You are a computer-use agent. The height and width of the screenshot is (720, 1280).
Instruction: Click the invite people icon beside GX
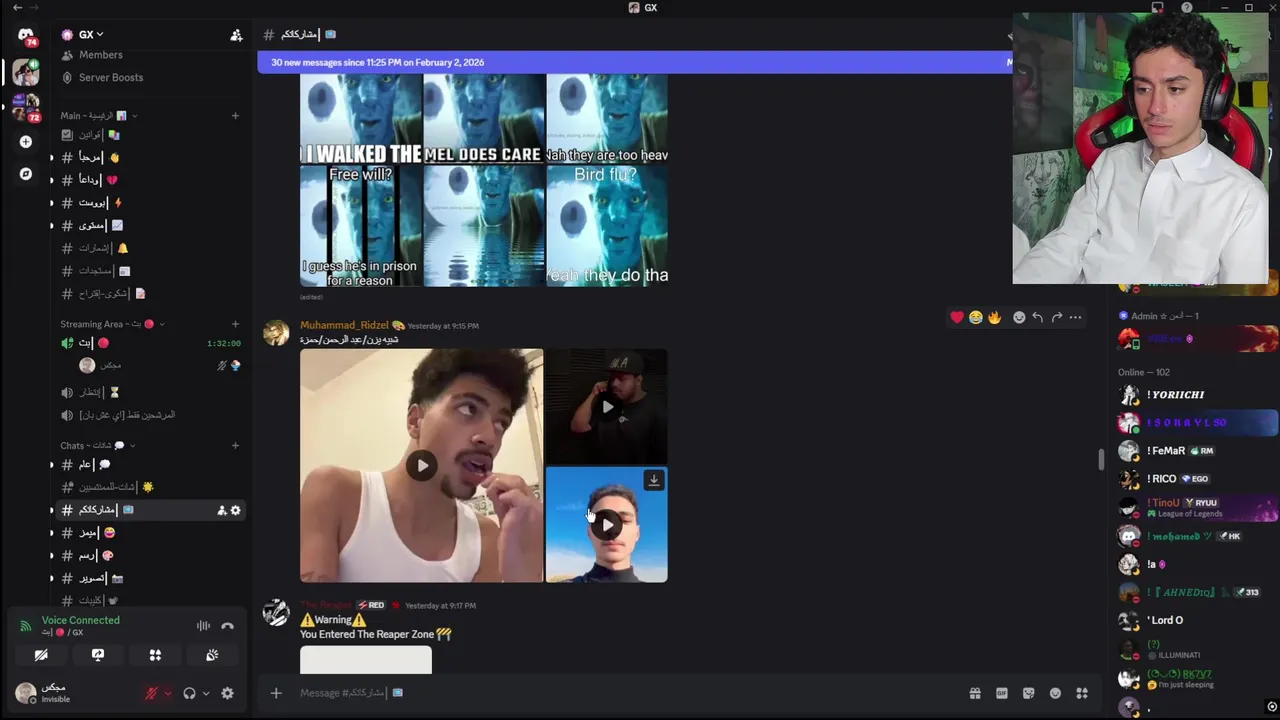click(x=236, y=35)
